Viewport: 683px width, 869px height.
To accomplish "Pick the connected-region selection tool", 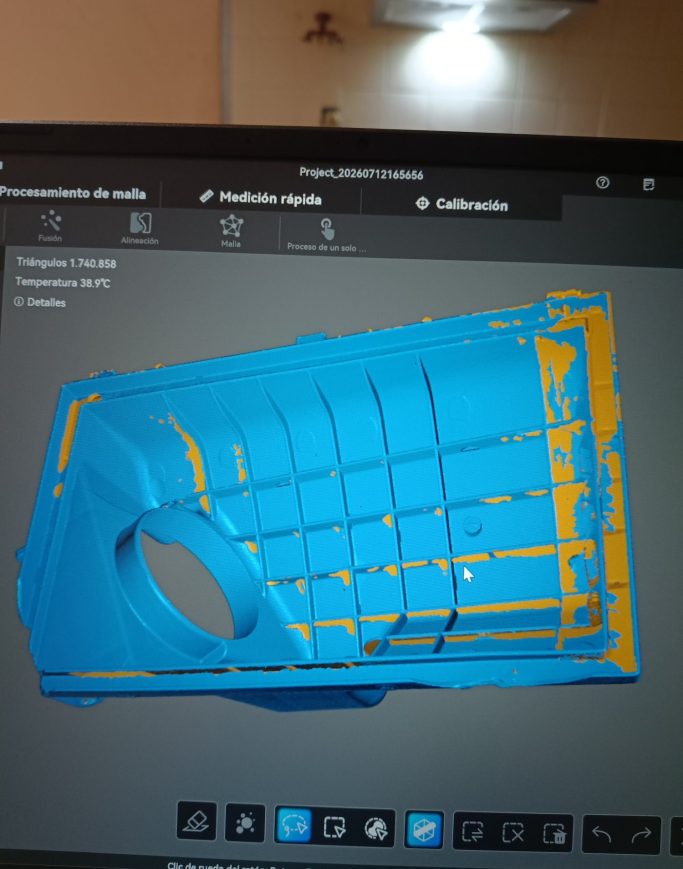I will [x=376, y=829].
